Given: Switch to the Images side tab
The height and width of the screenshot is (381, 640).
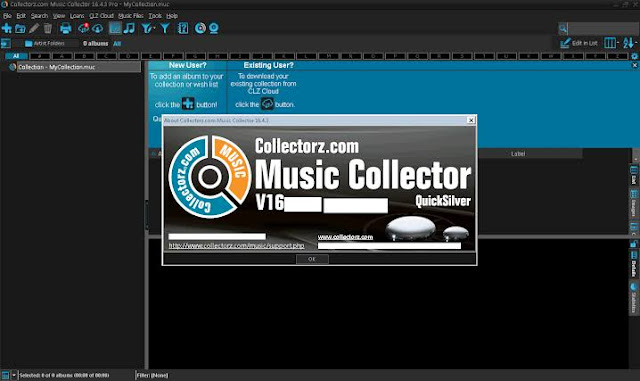Looking at the screenshot, I should pyautogui.click(x=634, y=204).
